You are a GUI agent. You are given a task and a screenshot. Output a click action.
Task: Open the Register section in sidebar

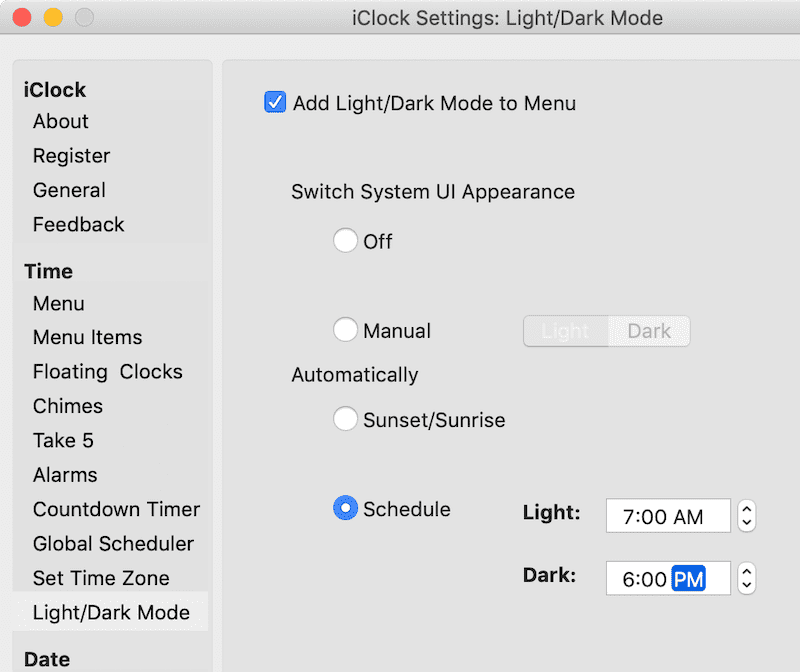point(71,156)
